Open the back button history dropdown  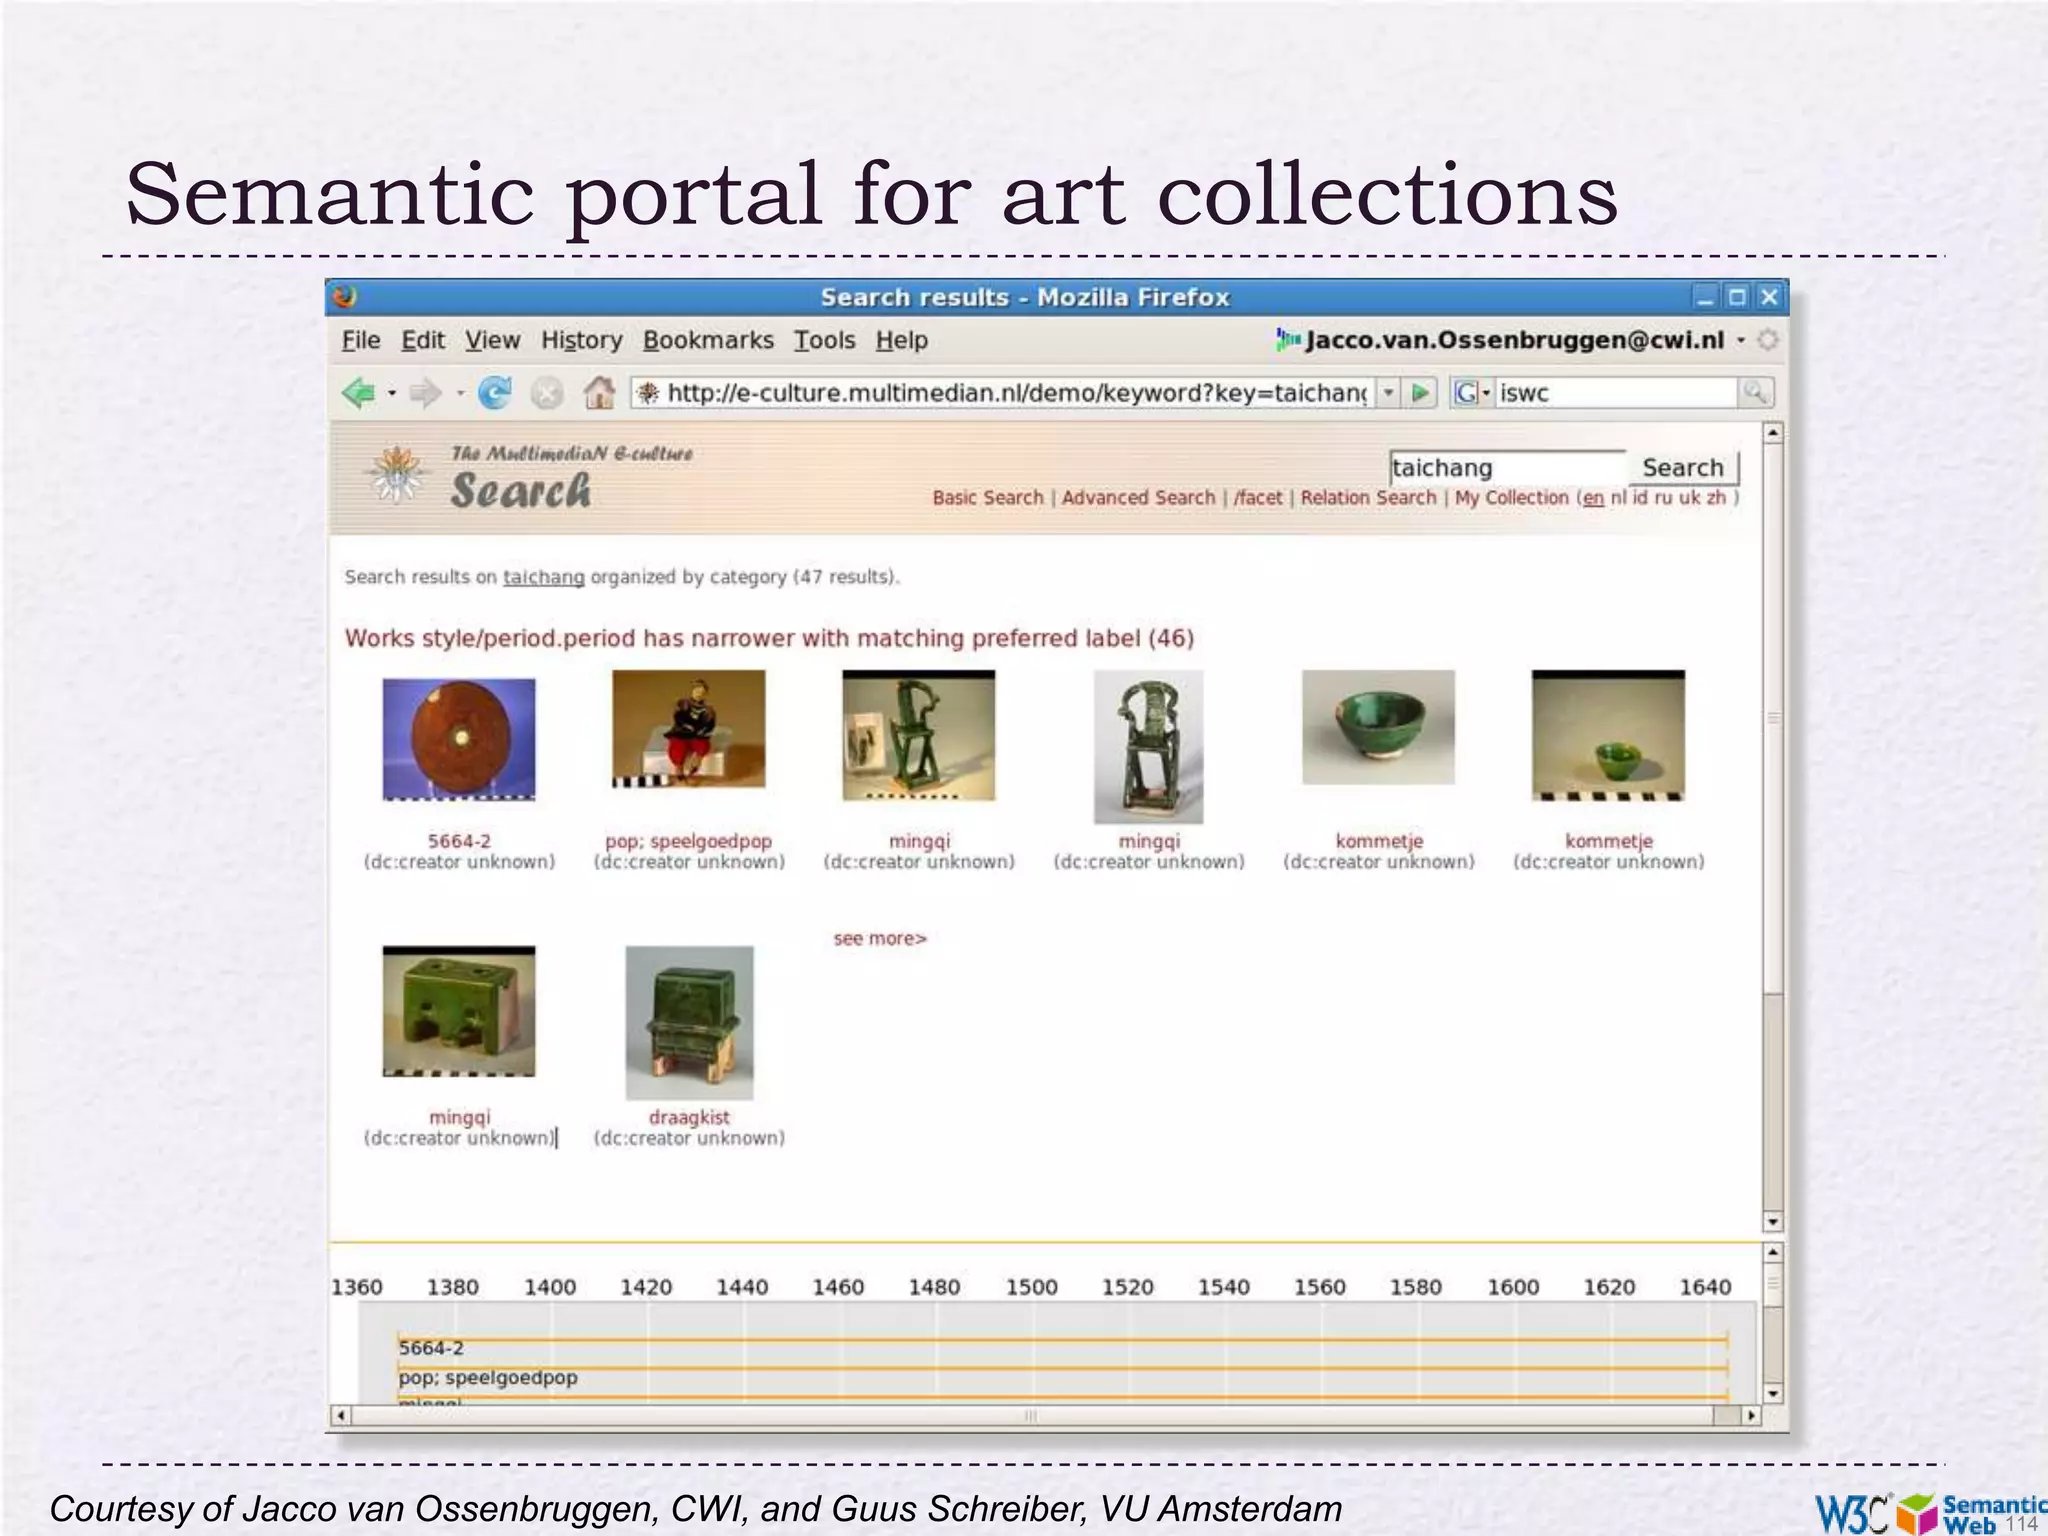pyautogui.click(x=392, y=393)
